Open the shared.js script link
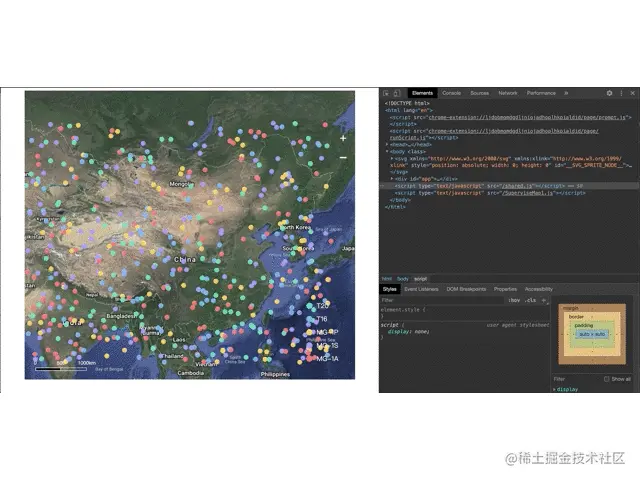 click(518, 186)
